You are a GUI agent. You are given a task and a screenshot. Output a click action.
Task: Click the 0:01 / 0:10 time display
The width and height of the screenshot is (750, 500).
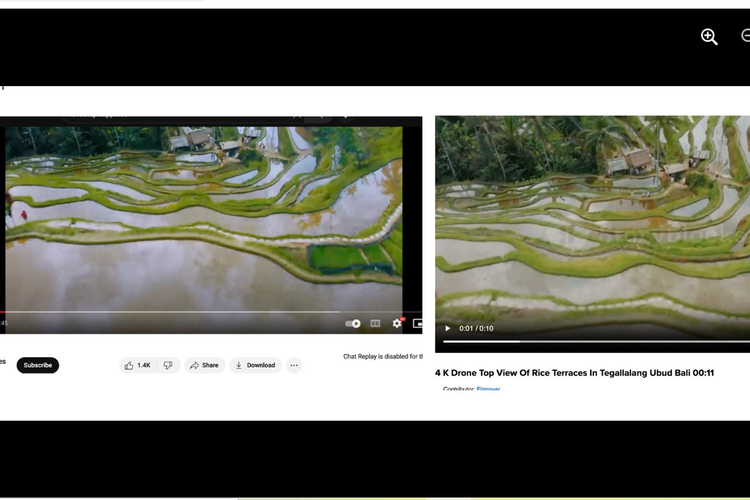pos(476,328)
